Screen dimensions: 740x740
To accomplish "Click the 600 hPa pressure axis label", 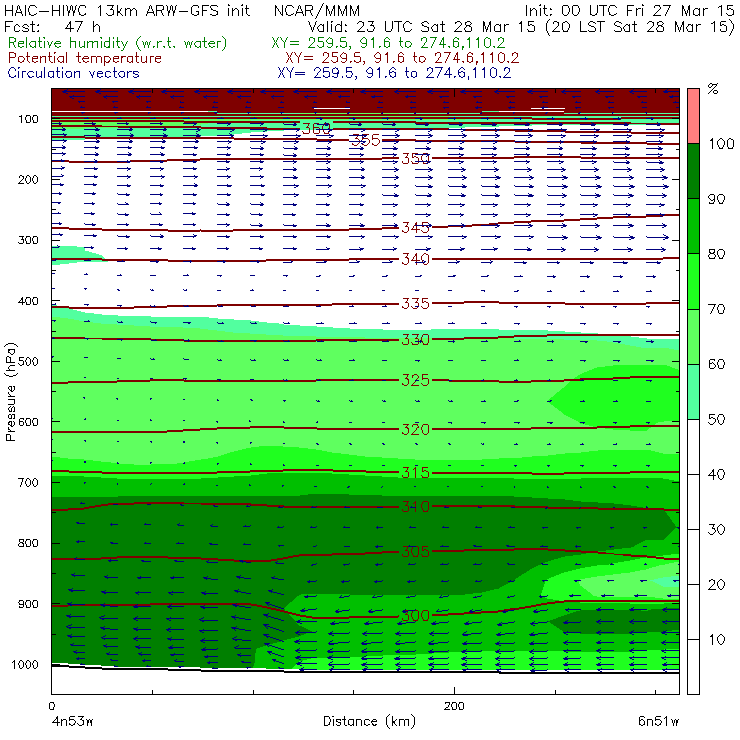I will [x=28, y=421].
